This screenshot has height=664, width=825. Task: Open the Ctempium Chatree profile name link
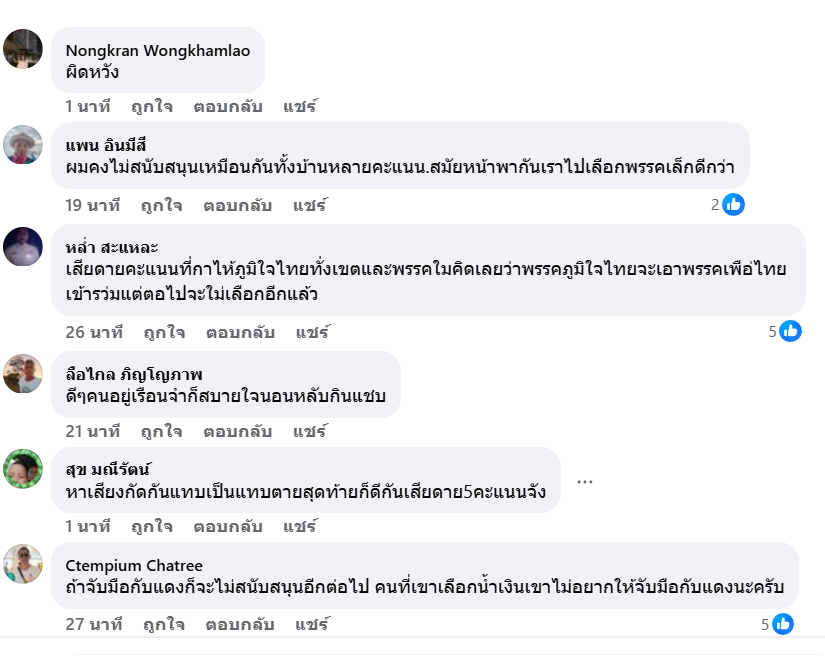point(134,565)
